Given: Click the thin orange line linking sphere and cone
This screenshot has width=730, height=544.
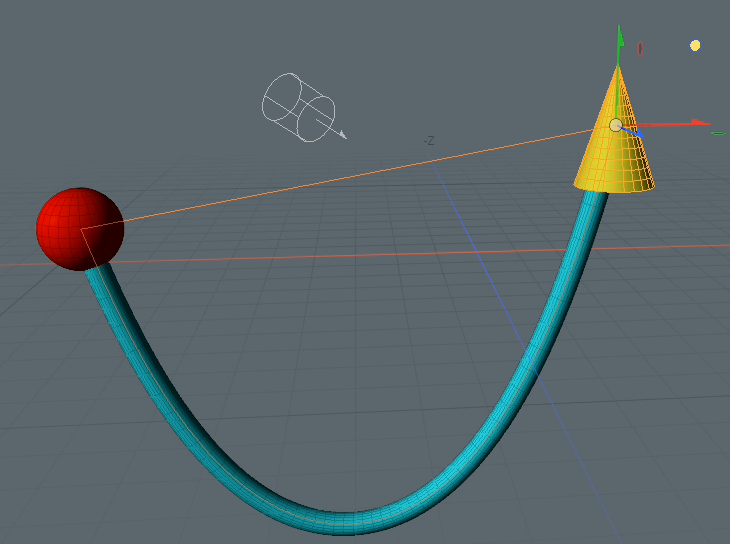Looking at the screenshot, I should coord(350,178).
